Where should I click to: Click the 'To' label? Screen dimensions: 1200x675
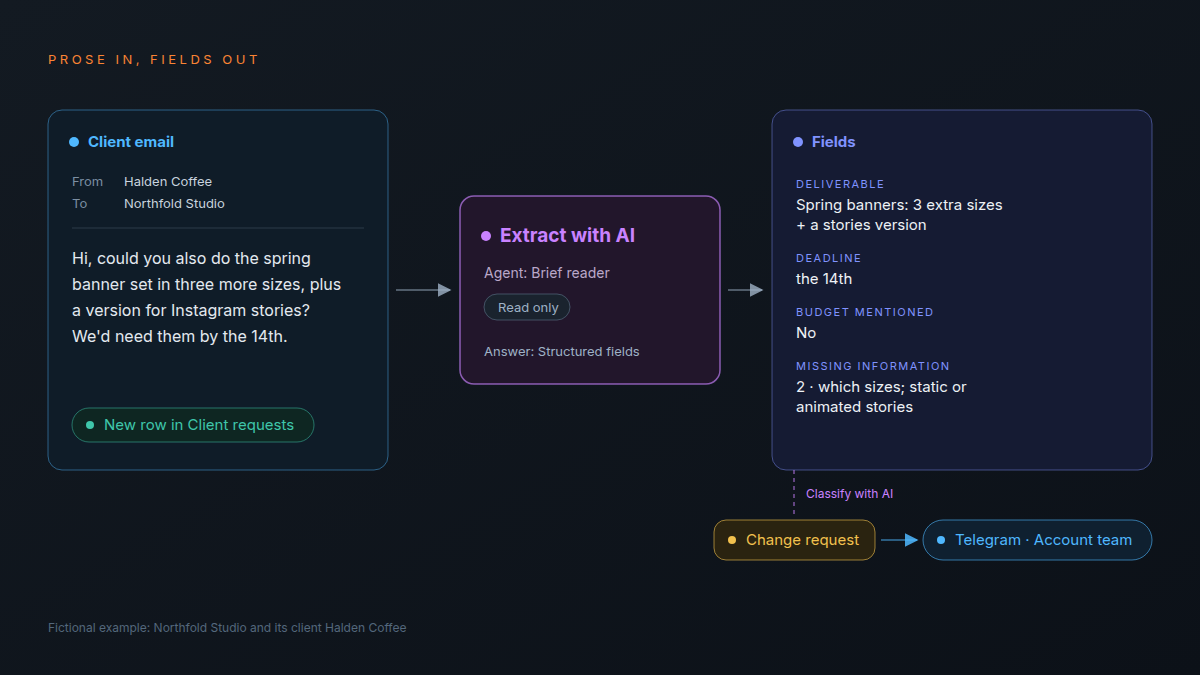point(79,204)
